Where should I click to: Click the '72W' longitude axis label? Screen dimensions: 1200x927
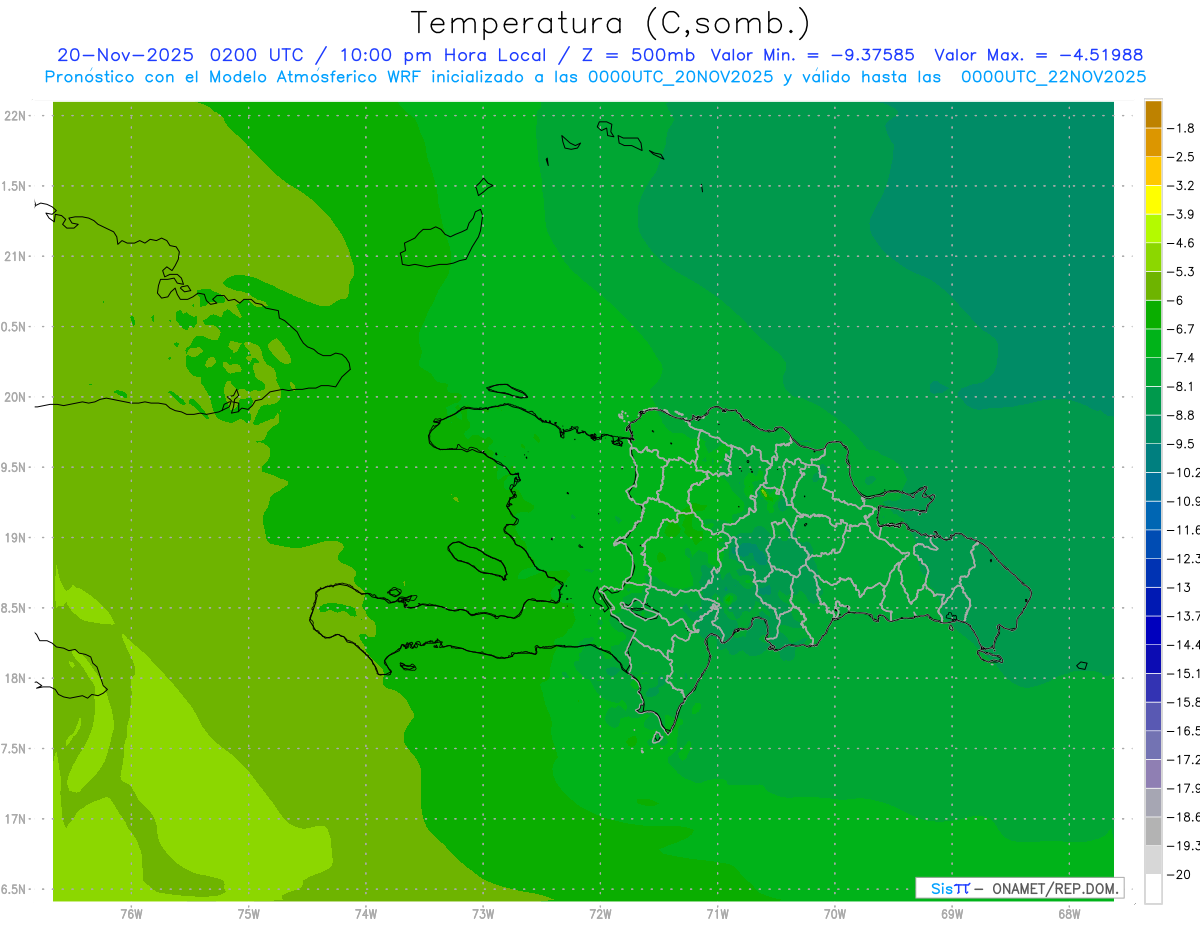[x=600, y=914]
